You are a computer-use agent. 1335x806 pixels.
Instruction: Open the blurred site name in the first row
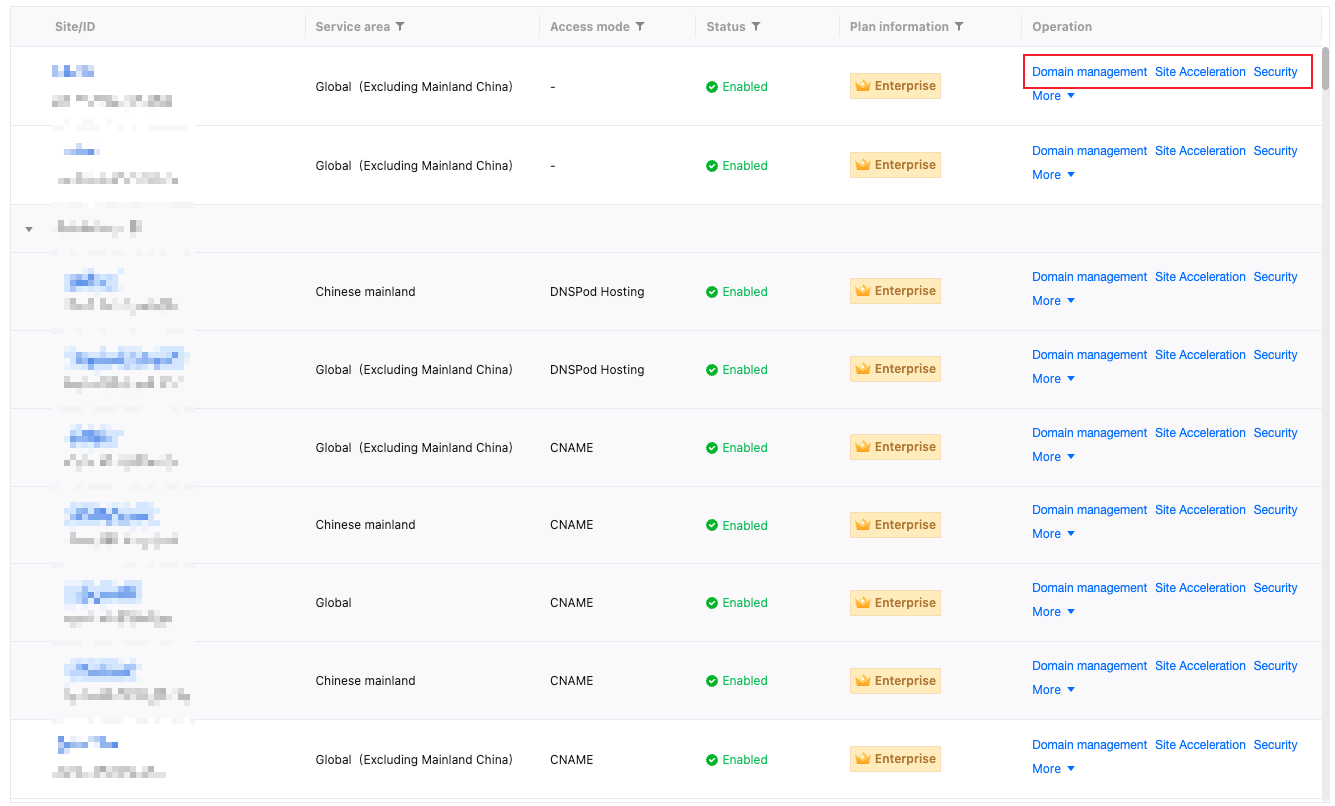pyautogui.click(x=73, y=72)
